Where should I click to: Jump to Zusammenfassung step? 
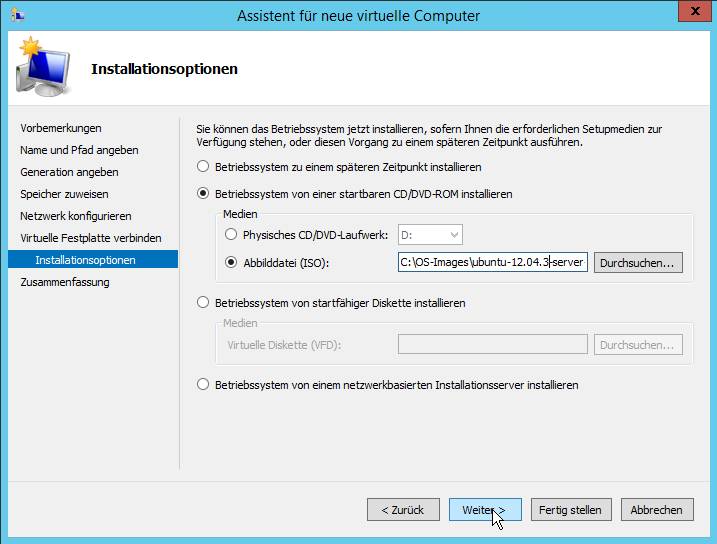click(x=65, y=282)
